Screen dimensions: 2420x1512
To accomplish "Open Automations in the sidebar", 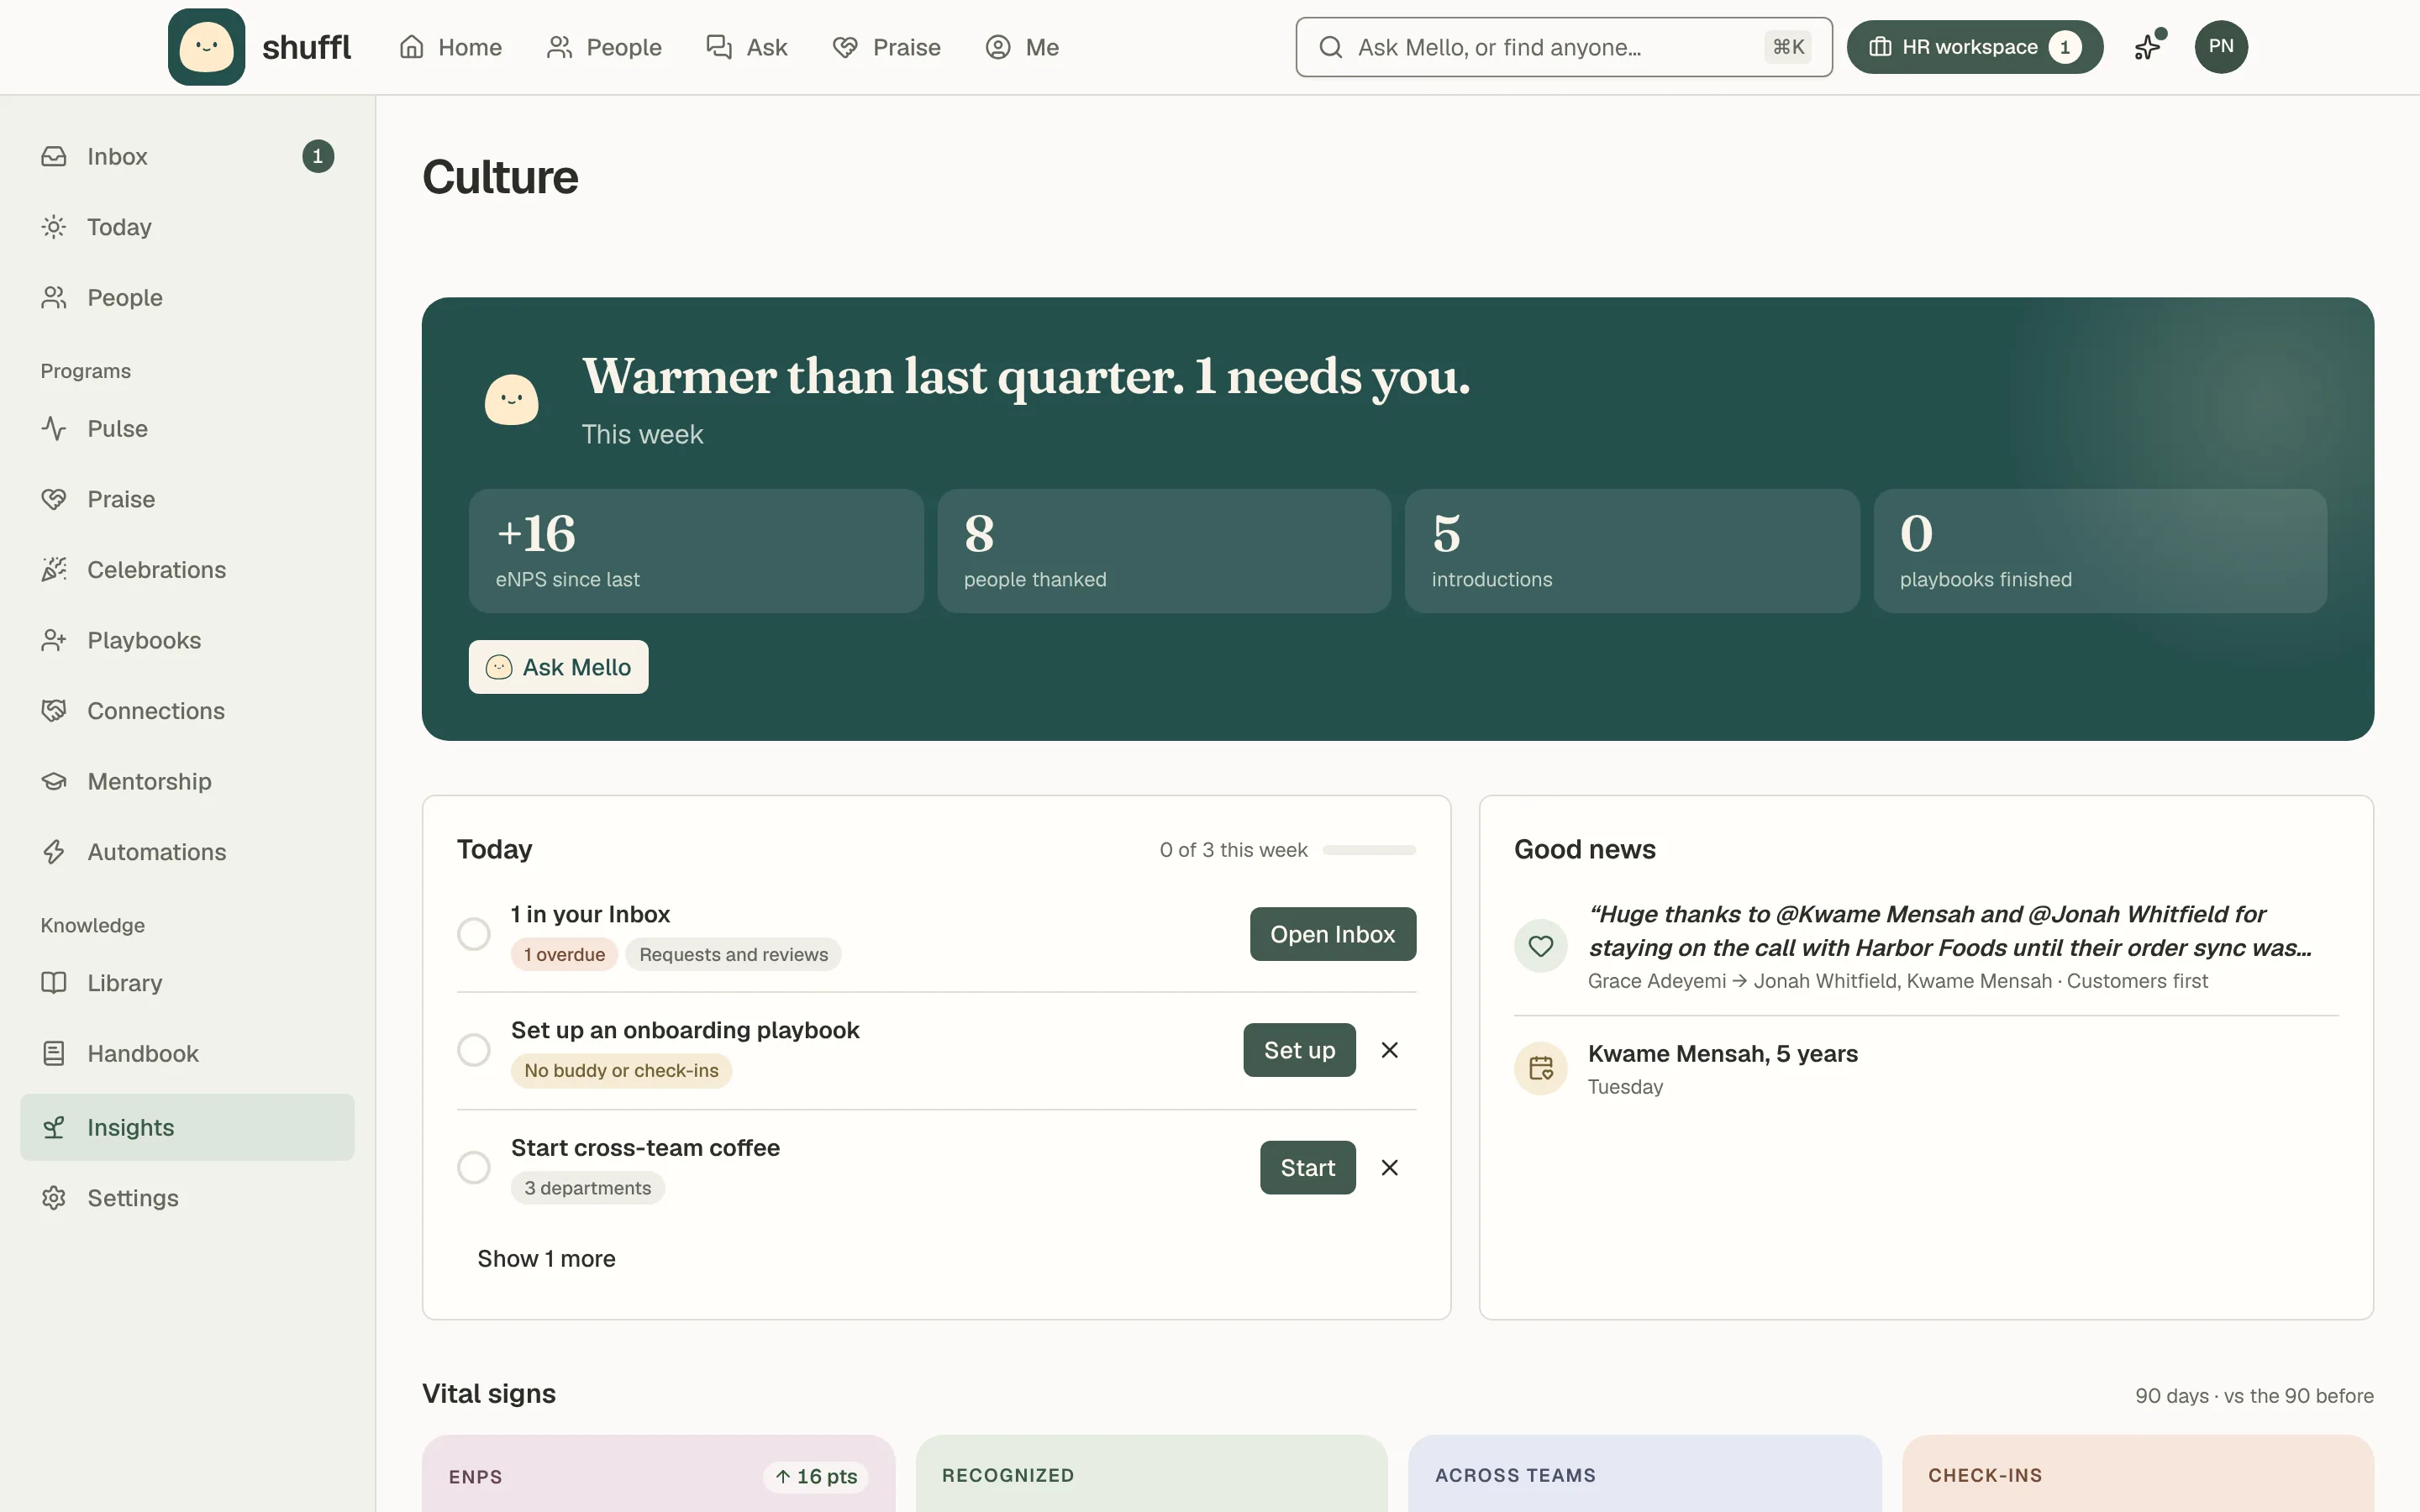I will tap(187, 852).
